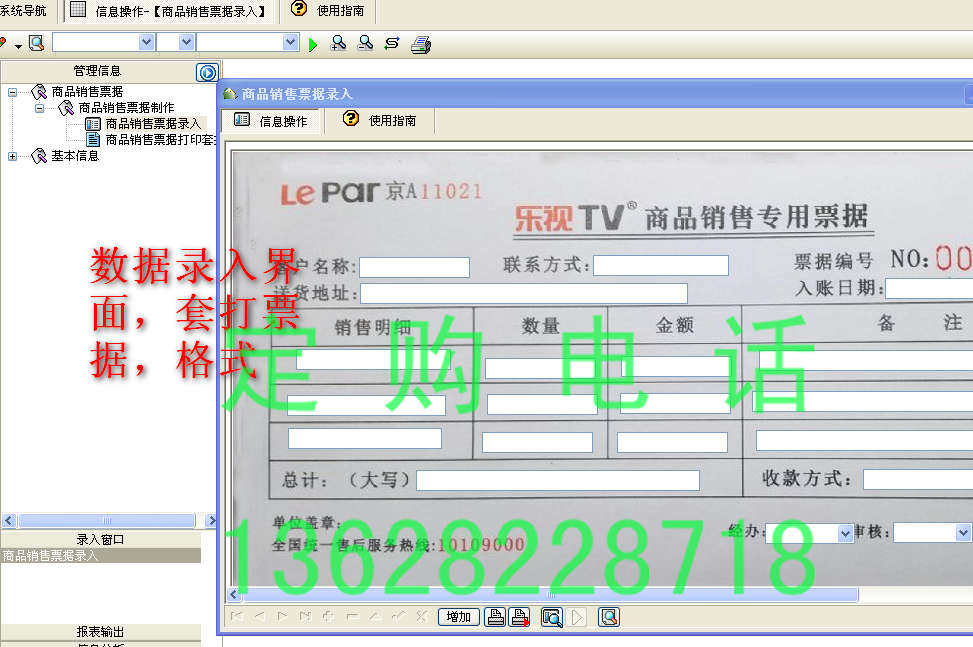The width and height of the screenshot is (973, 647).
Task: Click the zoom-in magnifier icon in top toolbar
Action: pos(338,43)
